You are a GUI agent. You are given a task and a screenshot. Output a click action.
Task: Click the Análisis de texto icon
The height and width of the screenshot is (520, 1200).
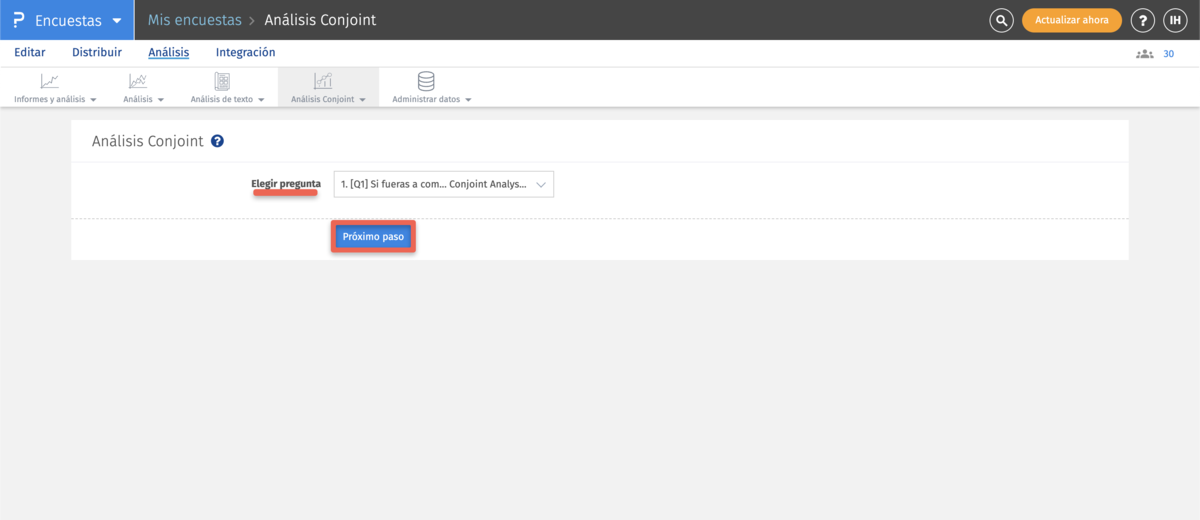[x=222, y=81]
